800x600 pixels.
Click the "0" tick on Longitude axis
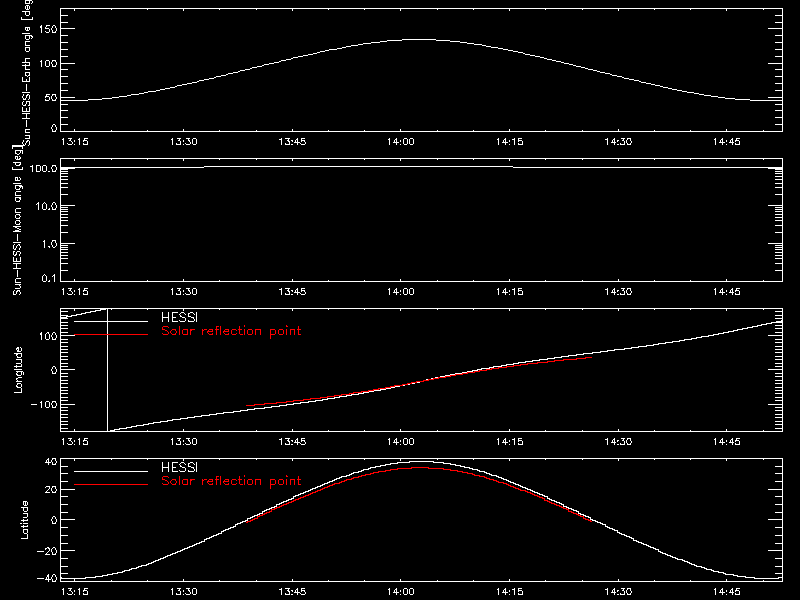pyautogui.click(x=54, y=370)
